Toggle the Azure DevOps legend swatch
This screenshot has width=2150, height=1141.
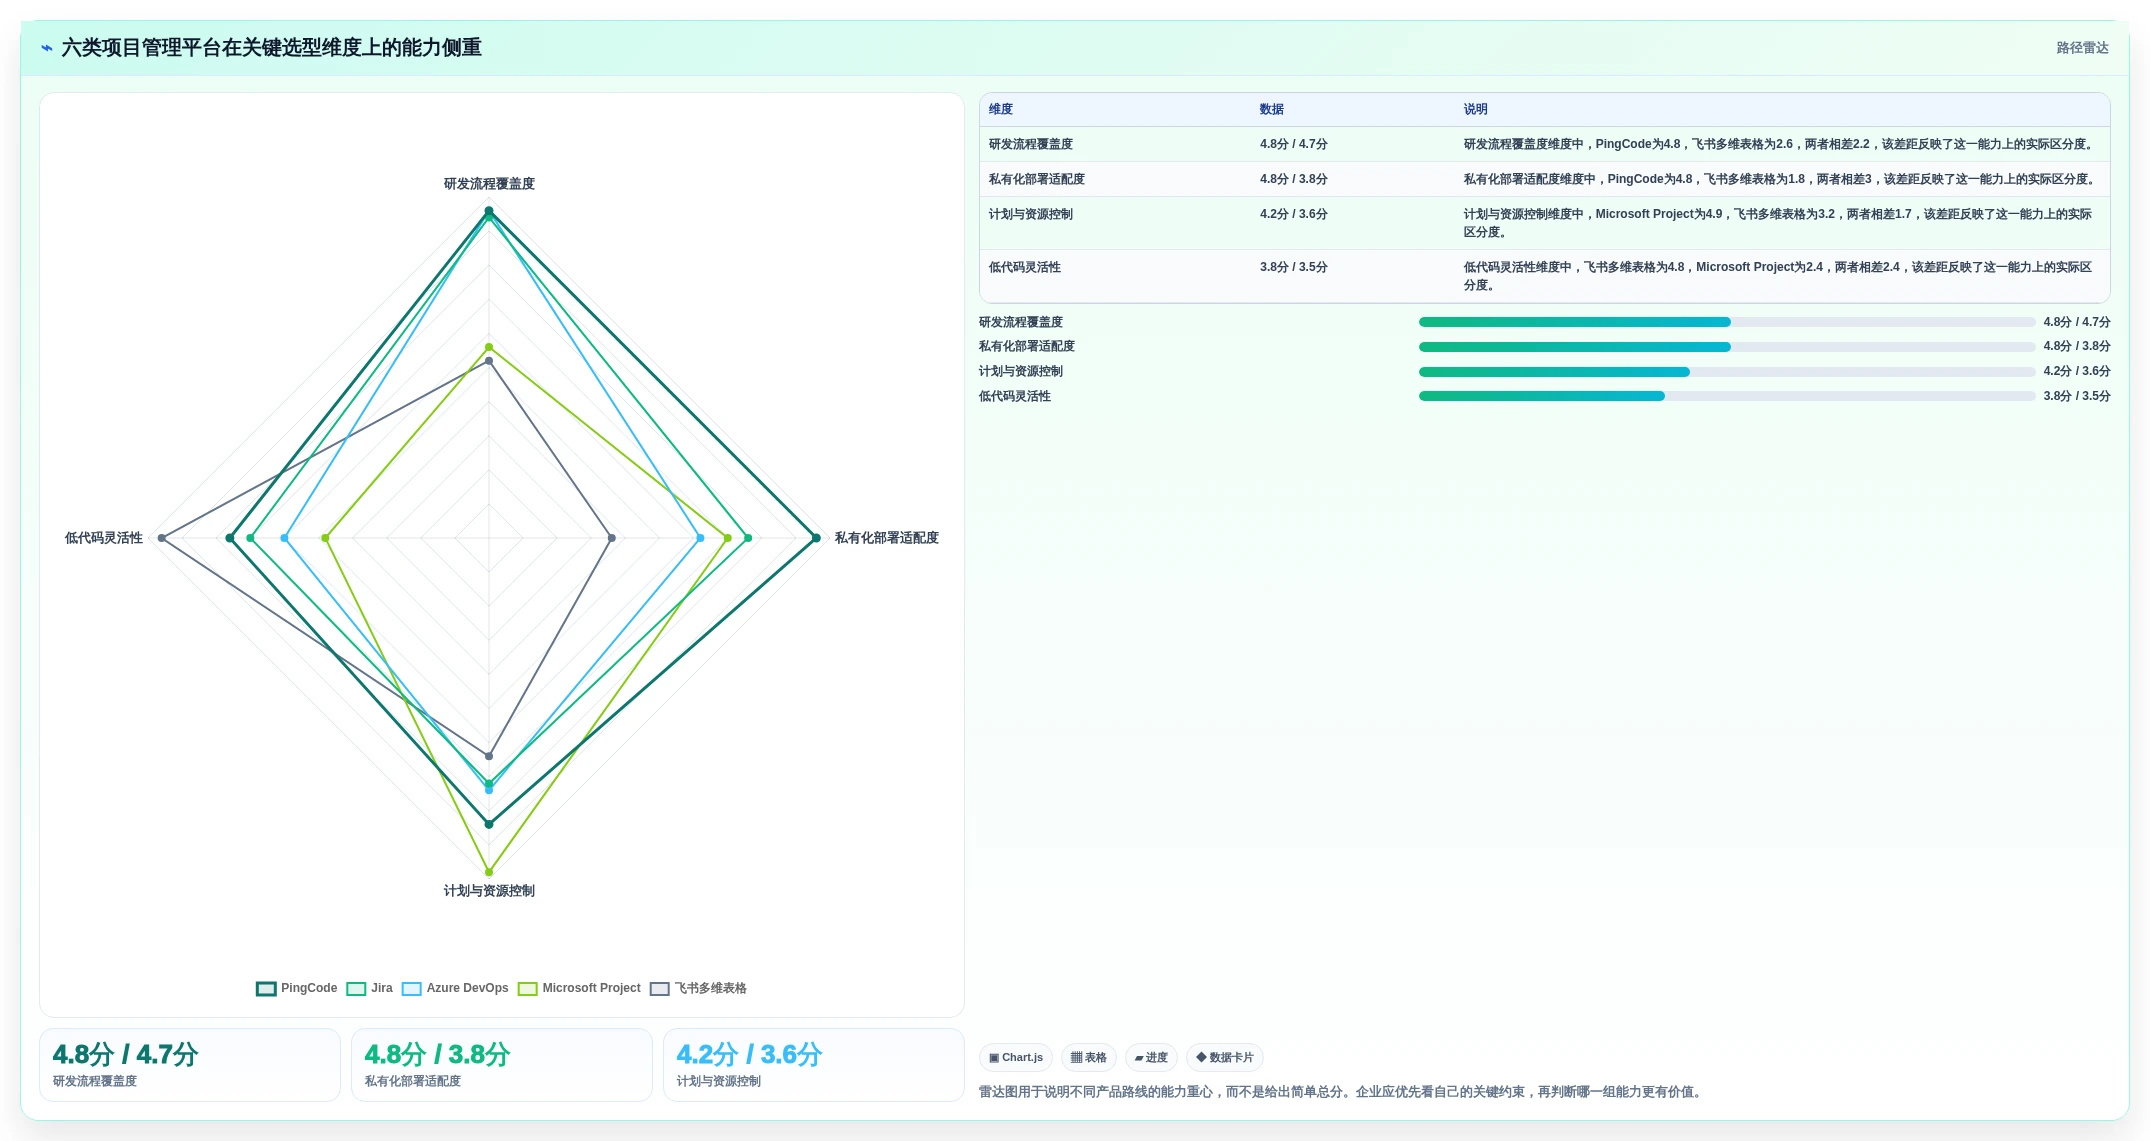412,989
